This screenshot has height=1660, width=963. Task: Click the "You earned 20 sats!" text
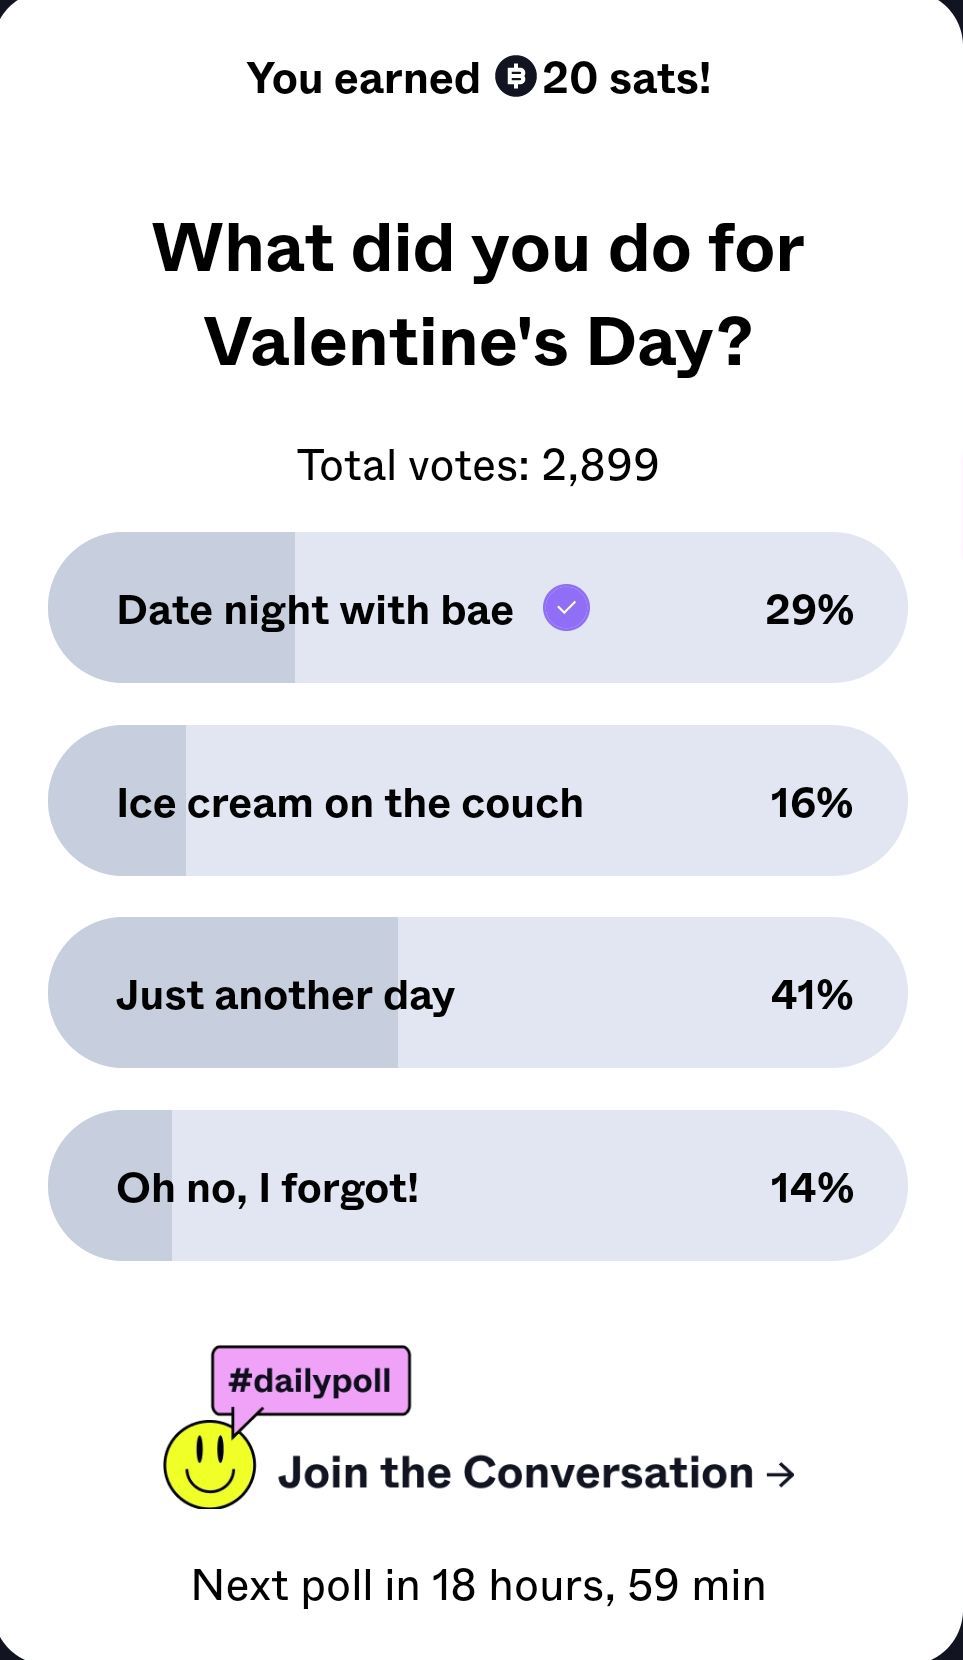(479, 78)
